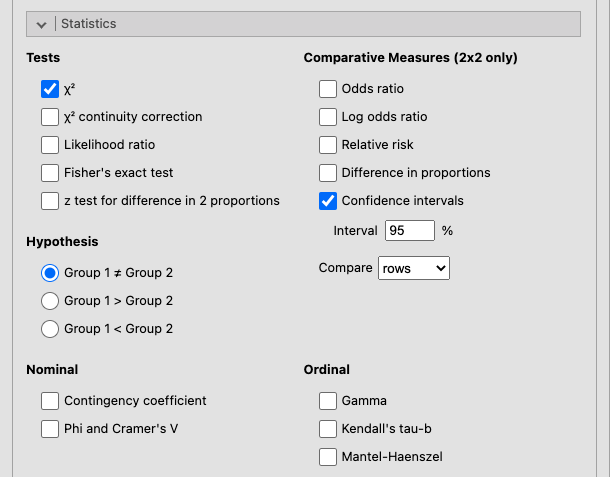Turn on Log odds ratio

(328, 117)
